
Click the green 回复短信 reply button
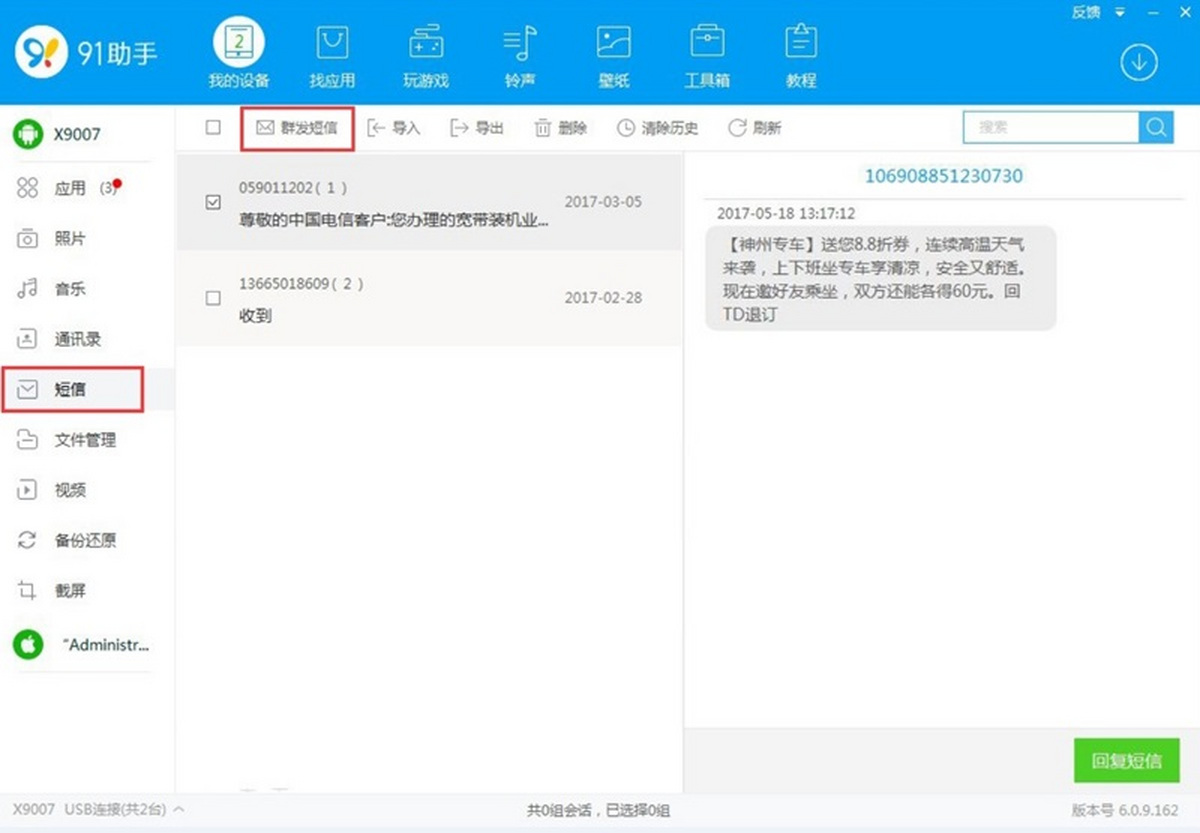click(1126, 760)
